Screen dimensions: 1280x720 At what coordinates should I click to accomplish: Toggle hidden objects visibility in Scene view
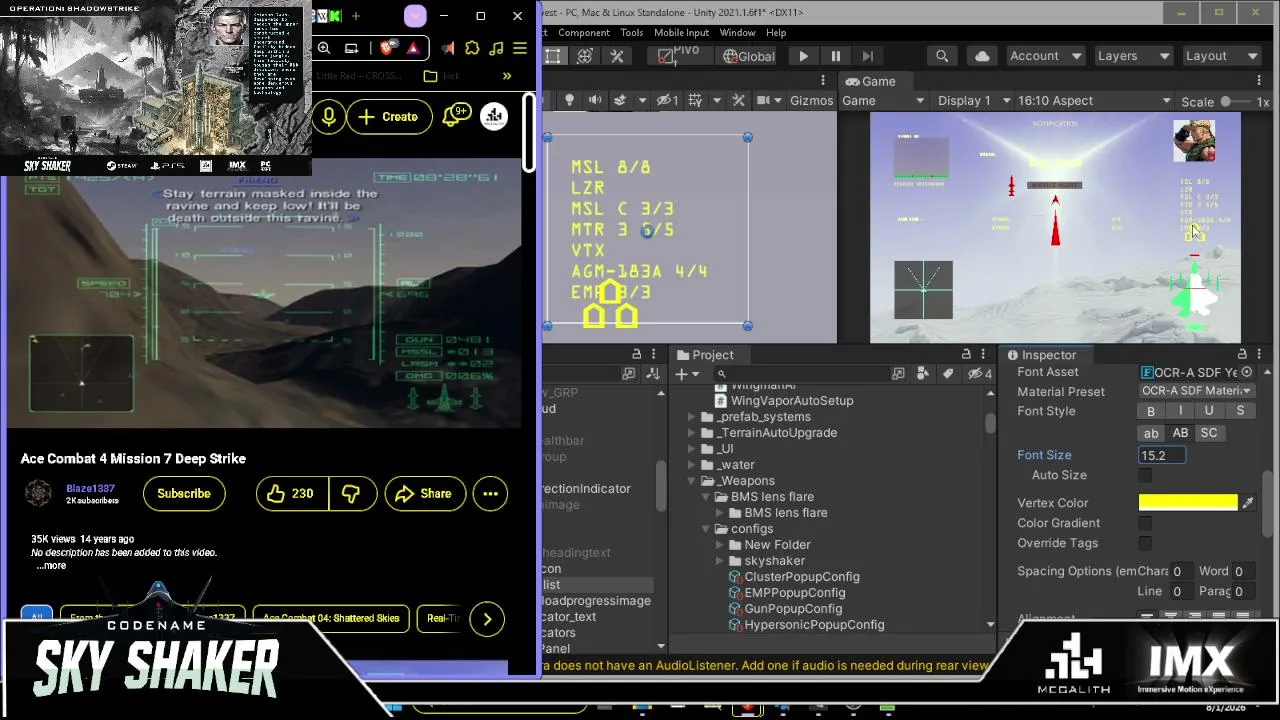667,100
